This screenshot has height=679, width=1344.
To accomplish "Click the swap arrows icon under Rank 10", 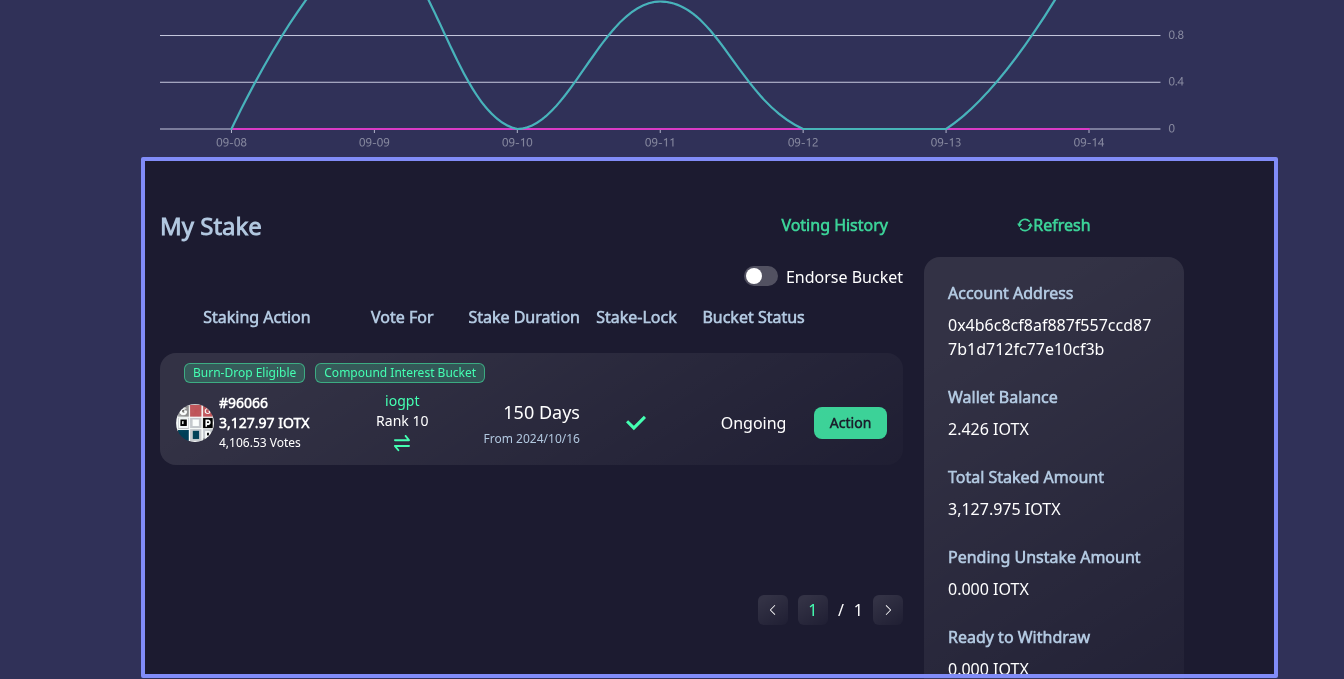I will 401,443.
